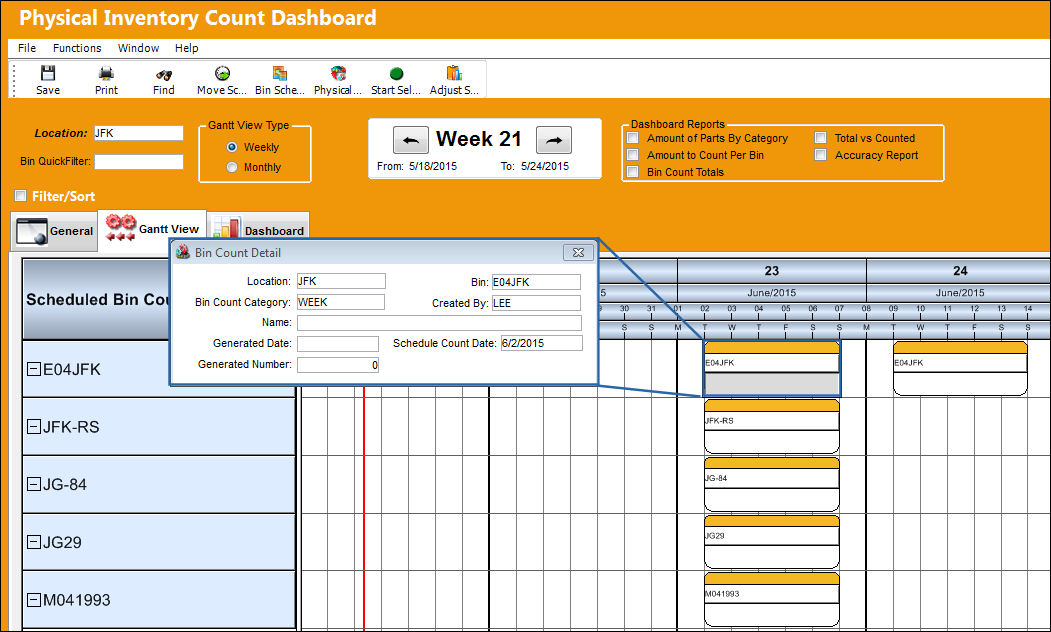Click the Save toolbar icon
Image resolution: width=1051 pixels, height=632 pixels.
click(48, 73)
